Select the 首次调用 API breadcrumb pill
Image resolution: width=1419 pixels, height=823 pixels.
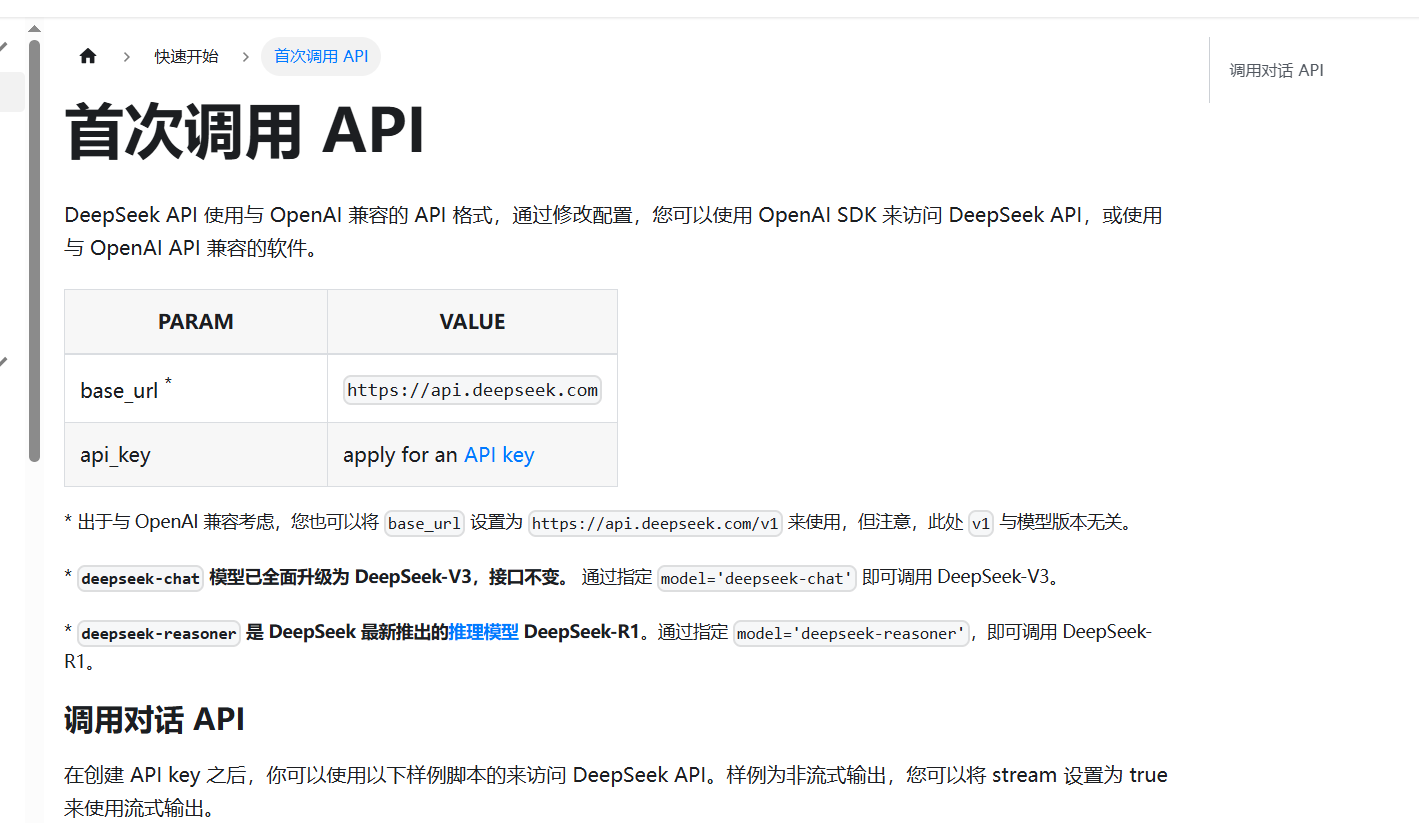(321, 57)
